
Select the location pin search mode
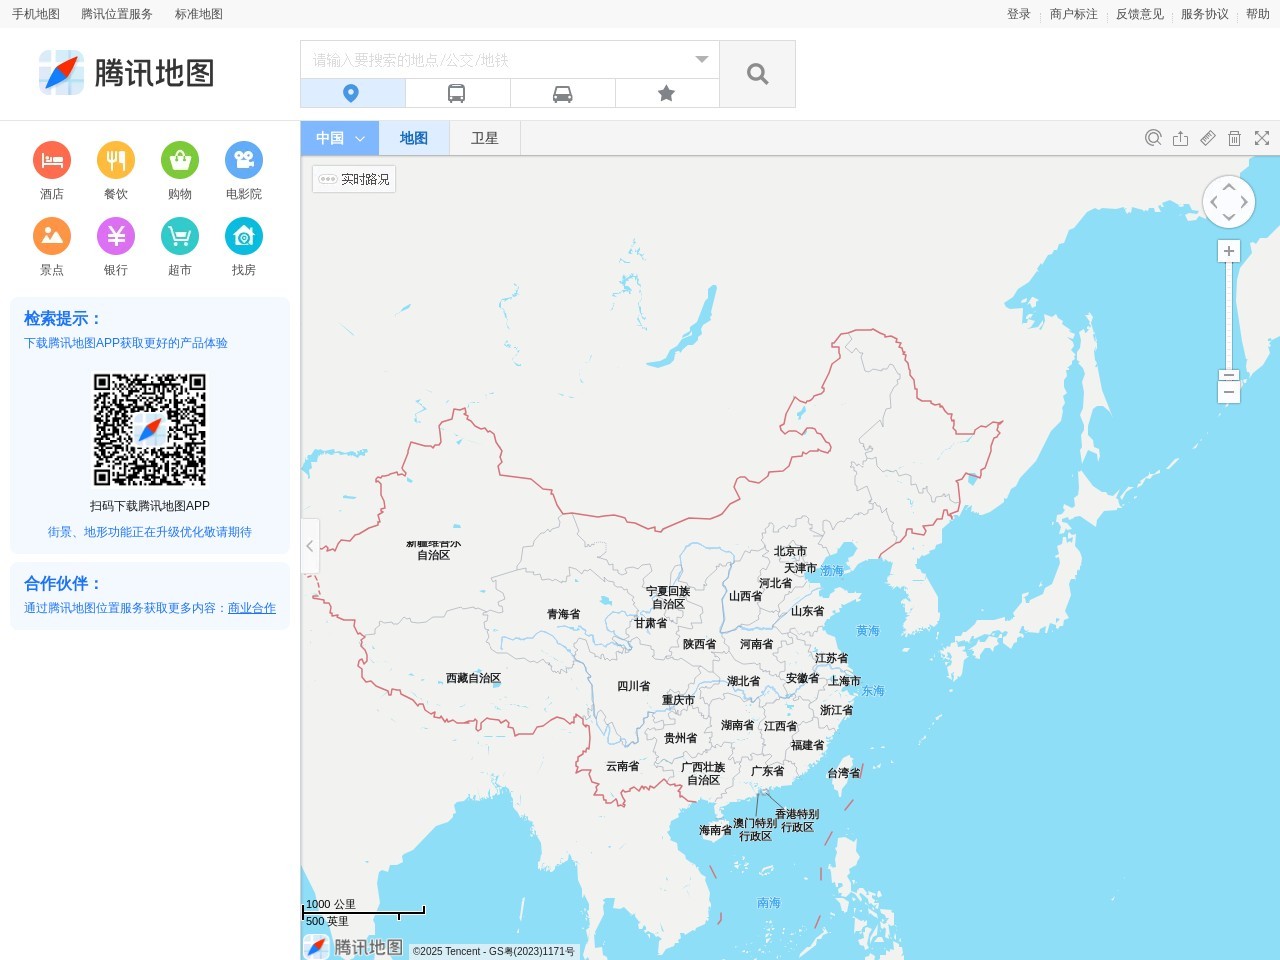pos(352,92)
